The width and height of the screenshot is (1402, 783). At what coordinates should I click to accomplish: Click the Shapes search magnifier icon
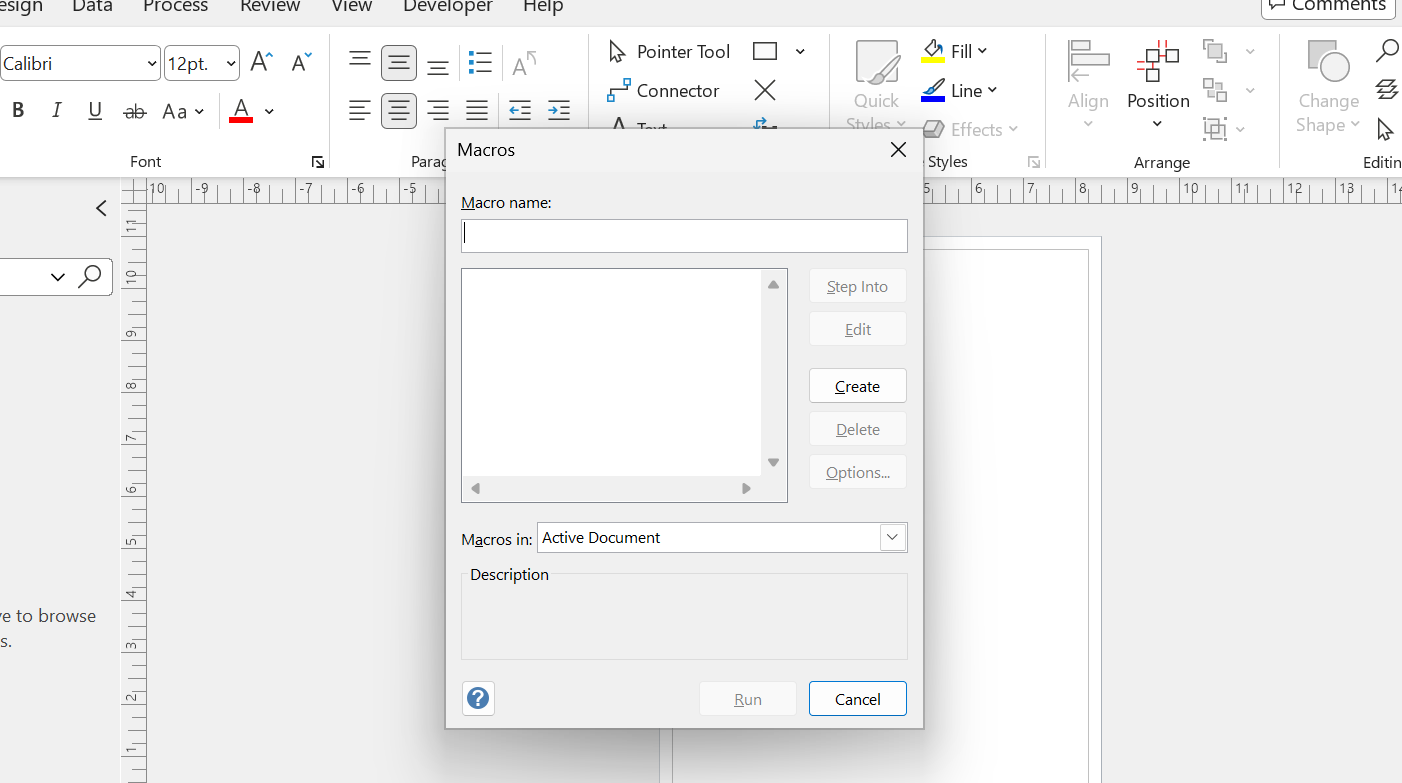pos(90,277)
